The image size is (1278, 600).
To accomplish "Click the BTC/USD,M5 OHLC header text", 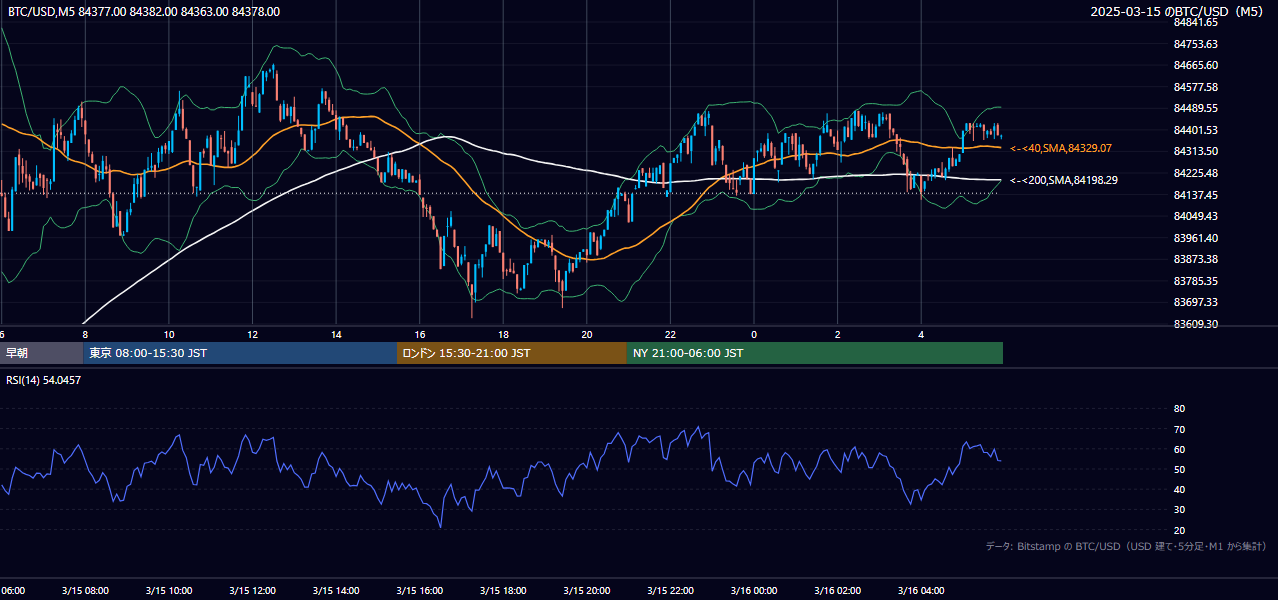I will tap(144, 12).
